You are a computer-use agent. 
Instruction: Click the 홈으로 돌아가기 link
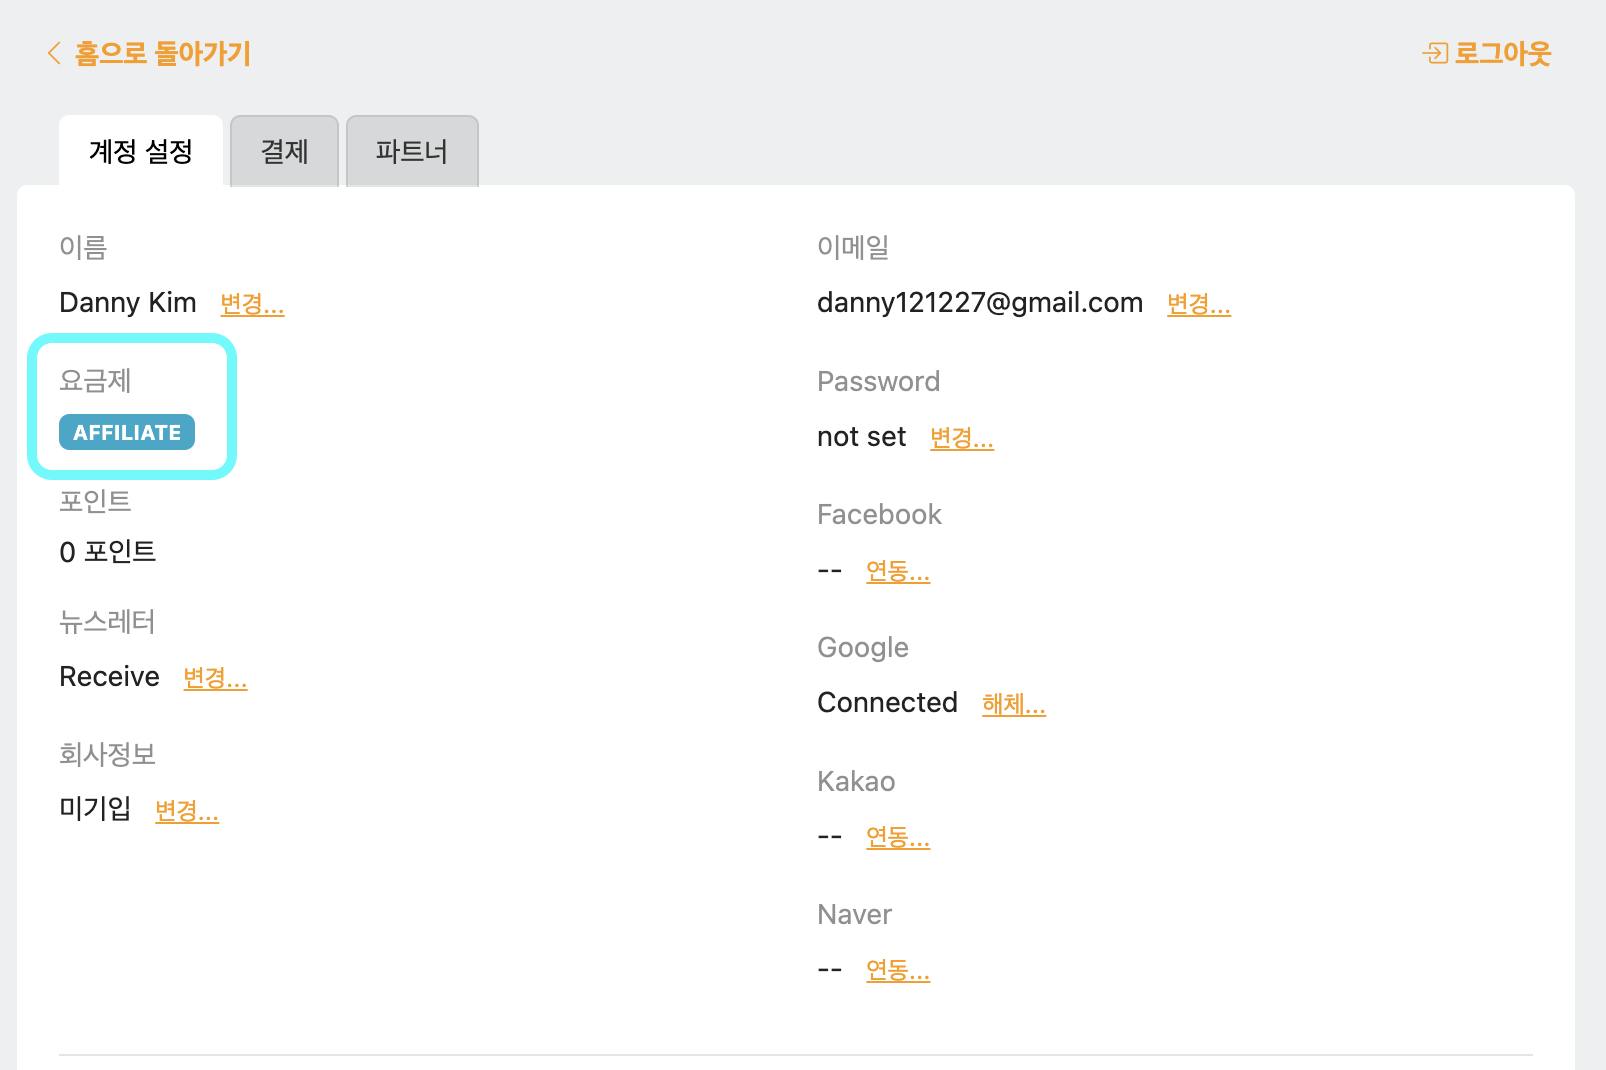pyautogui.click(x=162, y=53)
